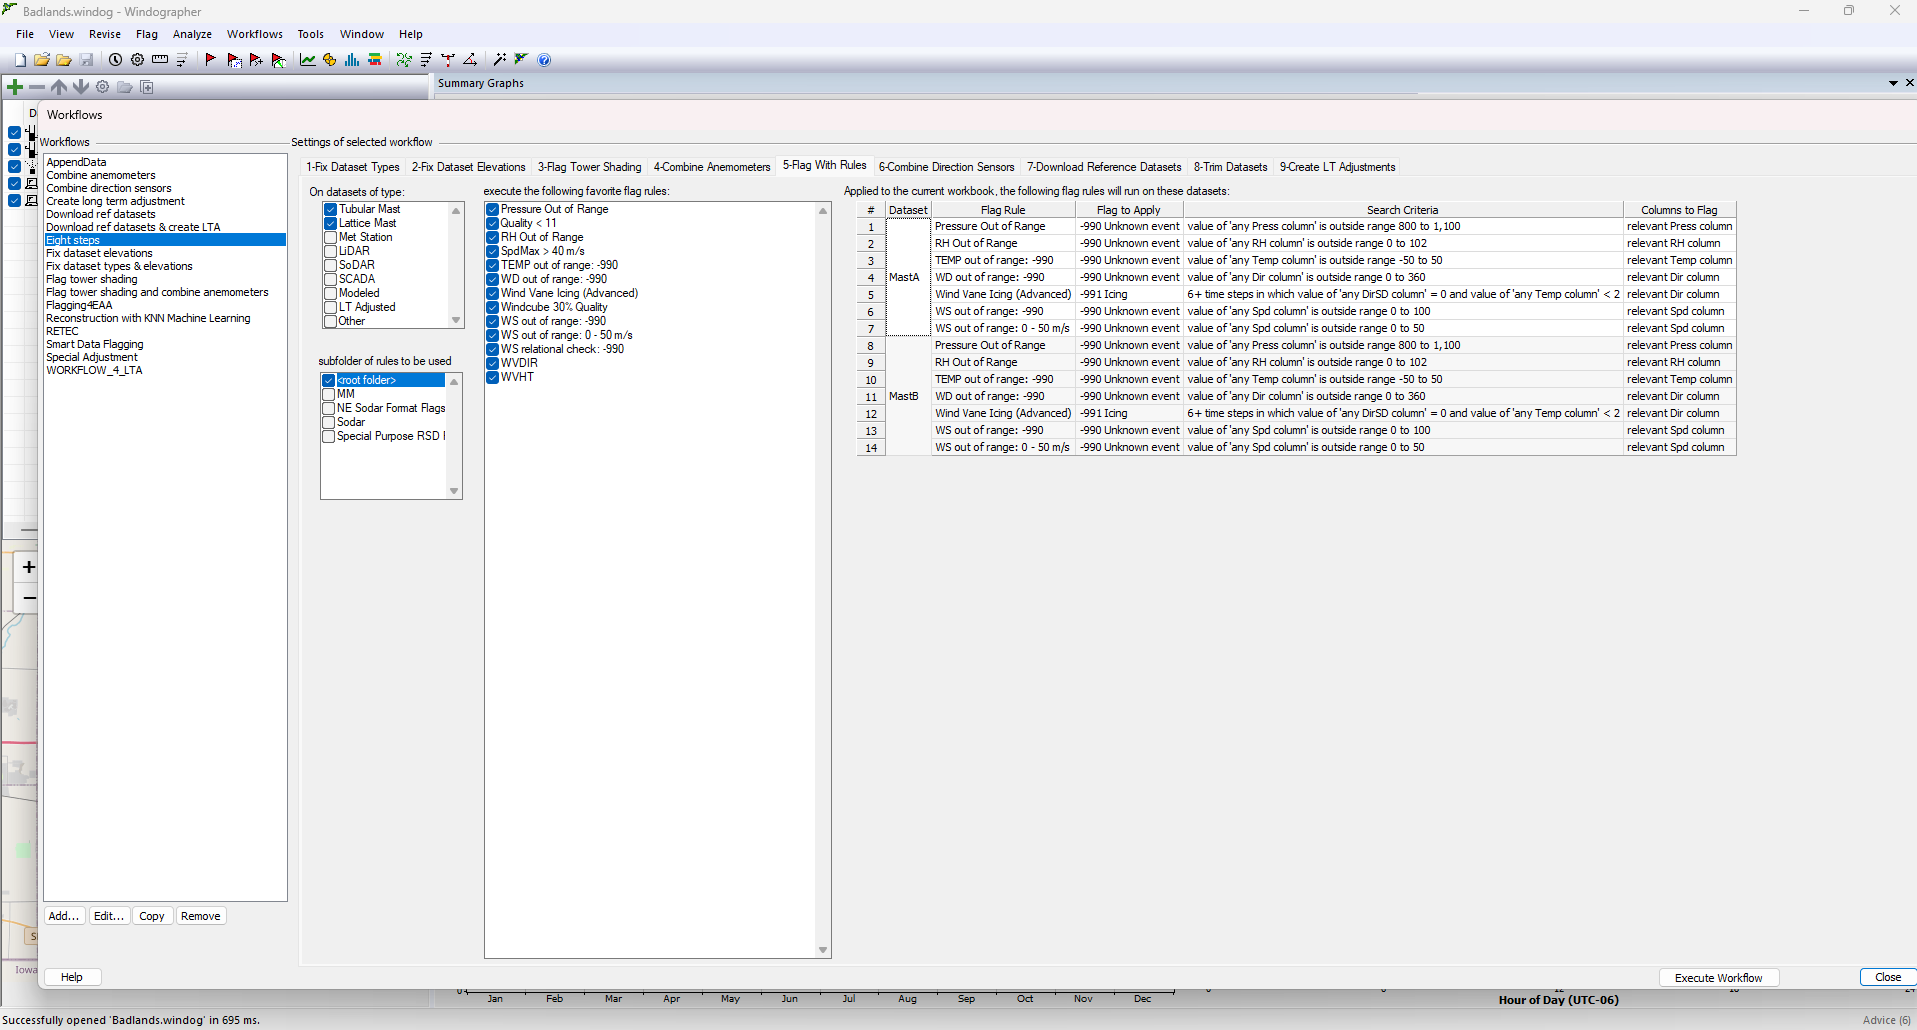Select the Smart Data Flagging workflow

[x=95, y=343]
